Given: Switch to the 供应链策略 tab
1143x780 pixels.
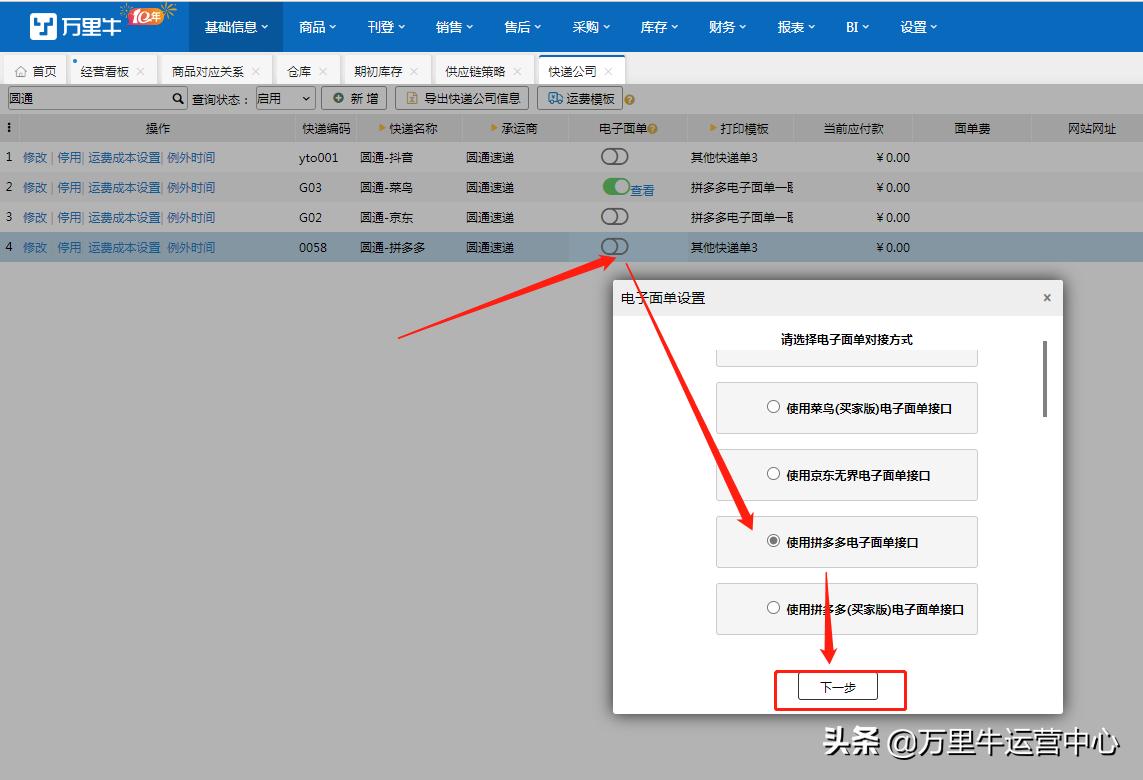Looking at the screenshot, I should click(x=475, y=70).
